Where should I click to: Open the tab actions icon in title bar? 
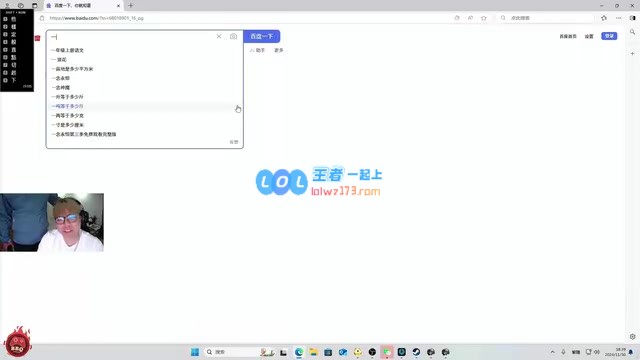[x=35, y=6]
